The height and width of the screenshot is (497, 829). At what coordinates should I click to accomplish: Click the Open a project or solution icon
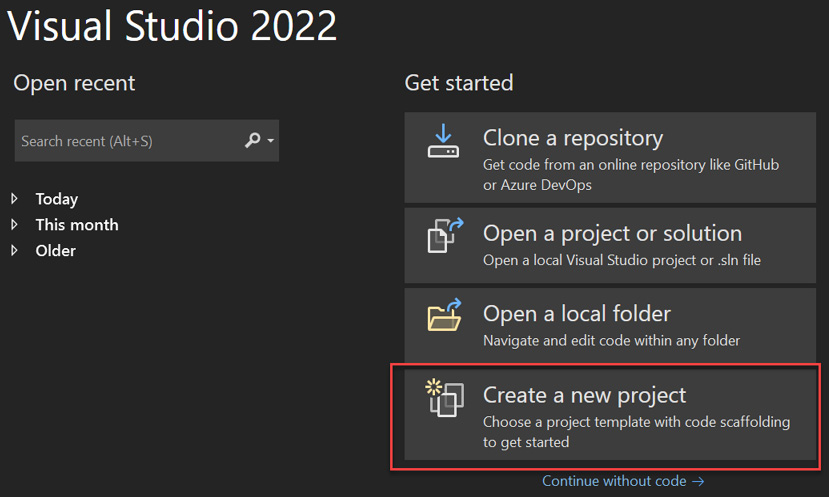(445, 235)
